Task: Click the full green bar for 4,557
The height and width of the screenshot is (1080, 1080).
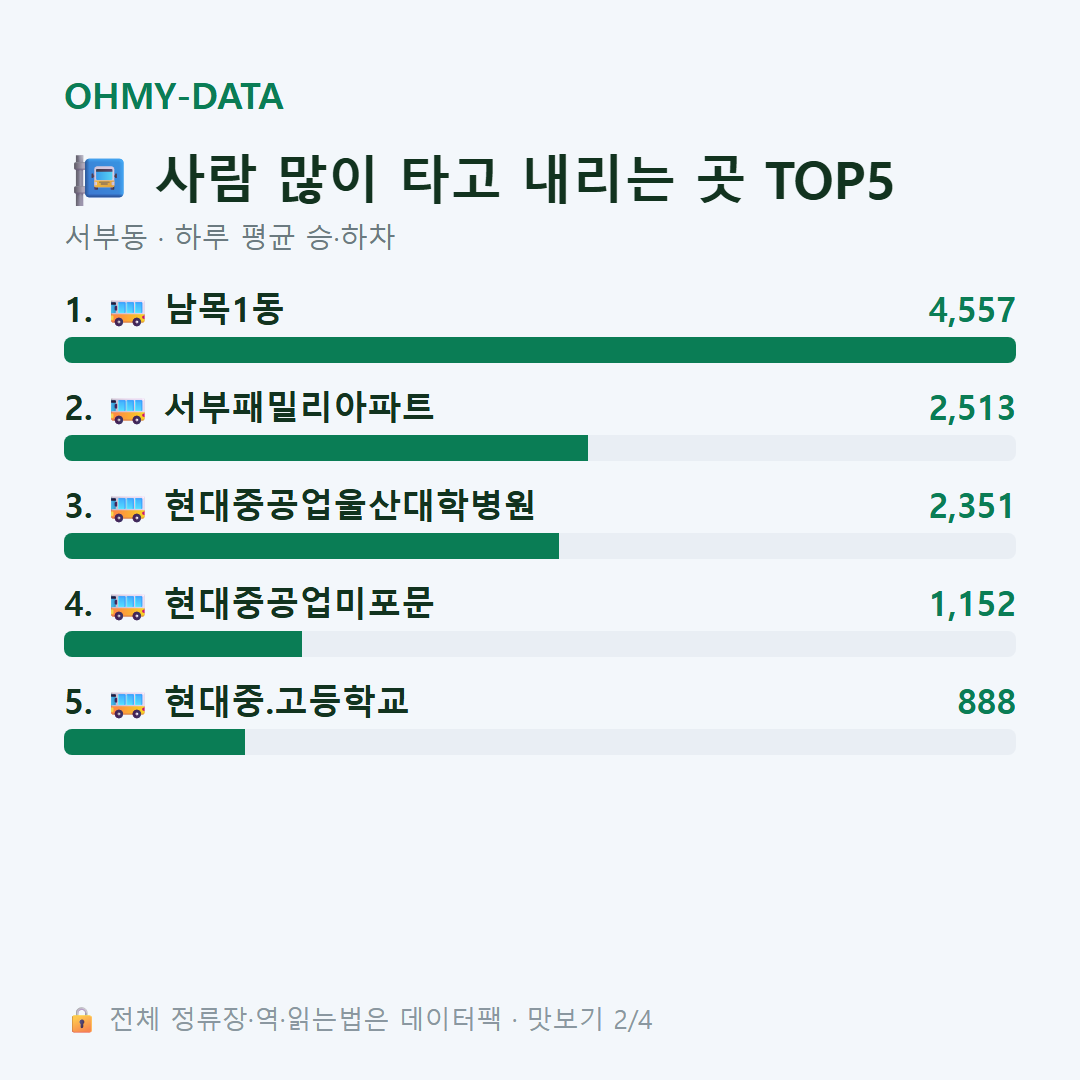Action: [x=540, y=350]
